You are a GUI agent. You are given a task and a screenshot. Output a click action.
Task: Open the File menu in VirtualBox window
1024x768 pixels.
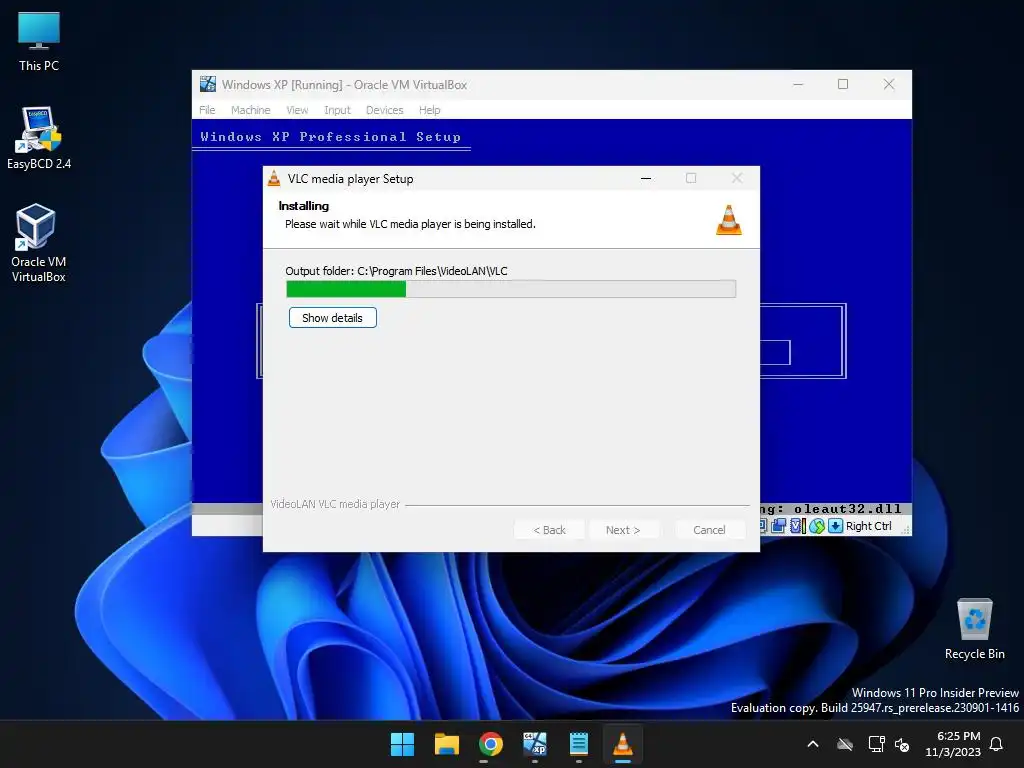tap(207, 110)
